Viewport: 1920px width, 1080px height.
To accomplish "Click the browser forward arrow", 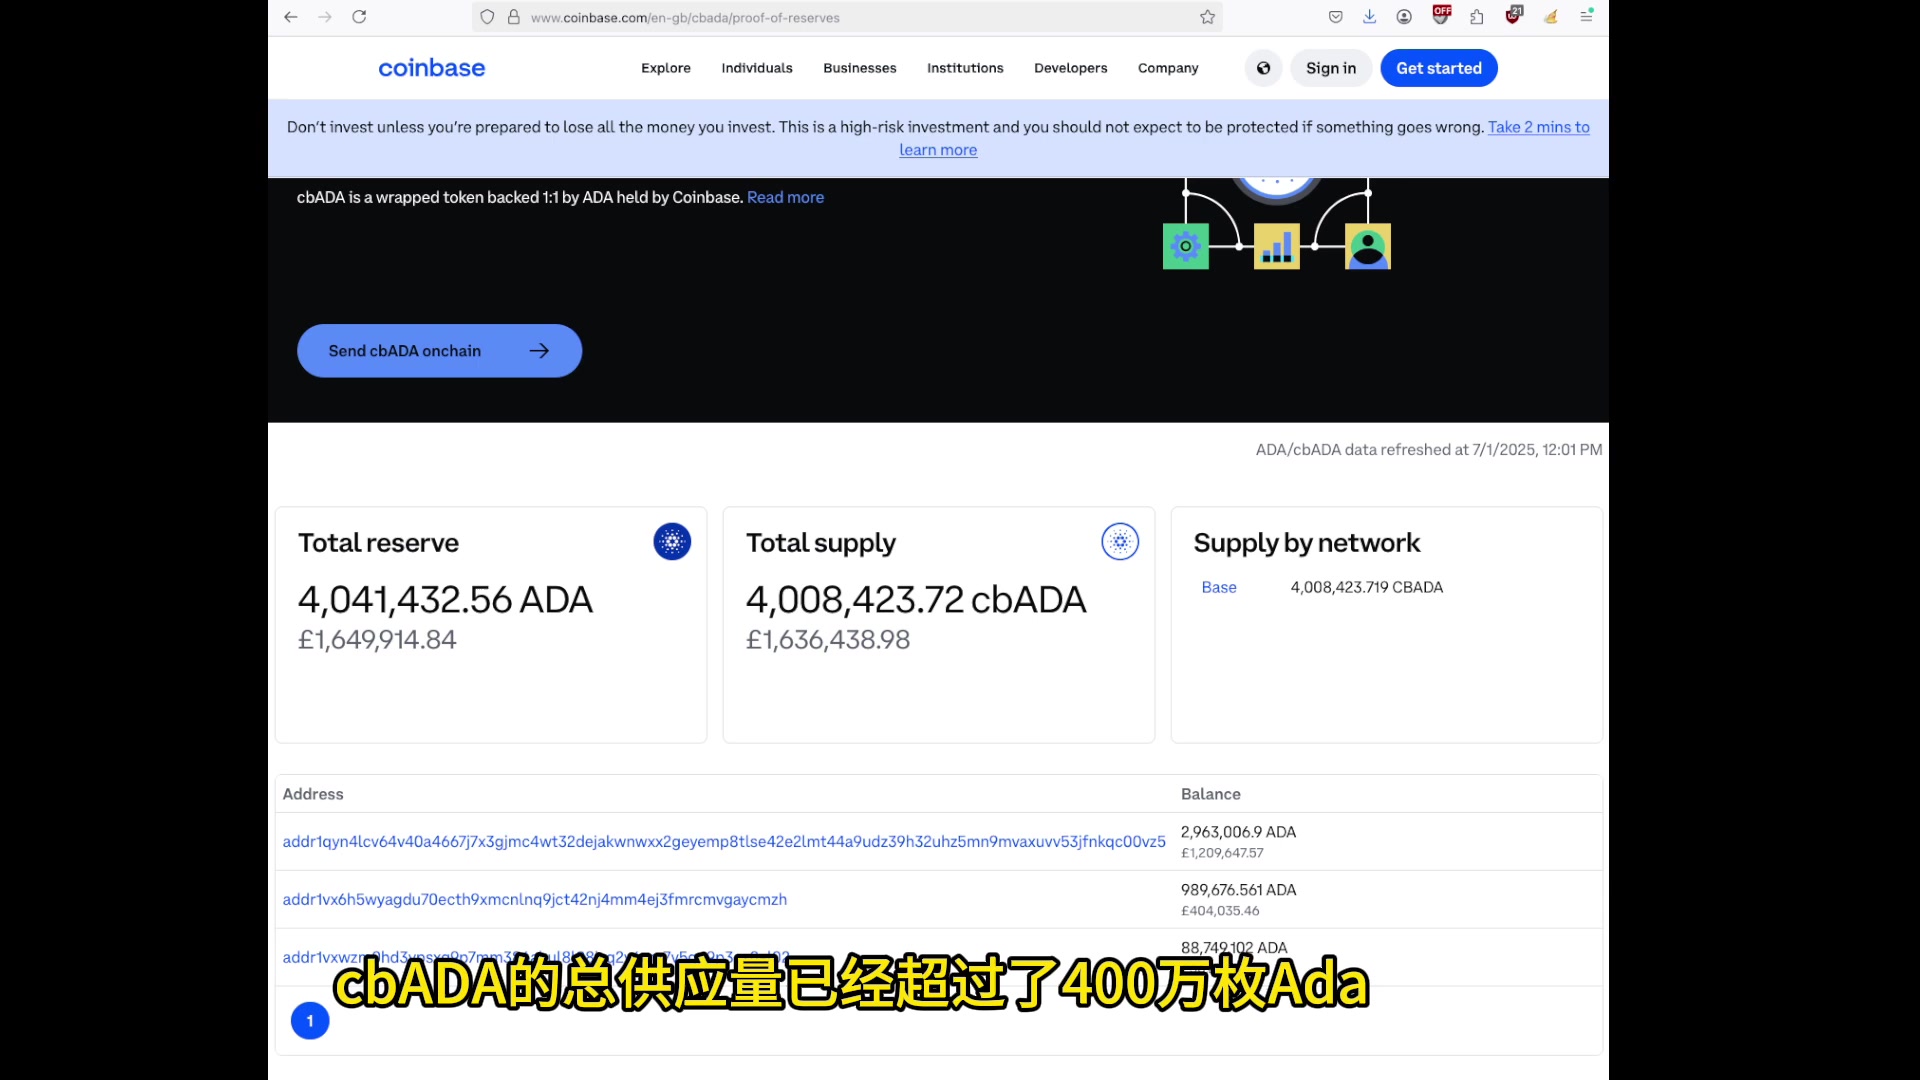I will (x=325, y=17).
